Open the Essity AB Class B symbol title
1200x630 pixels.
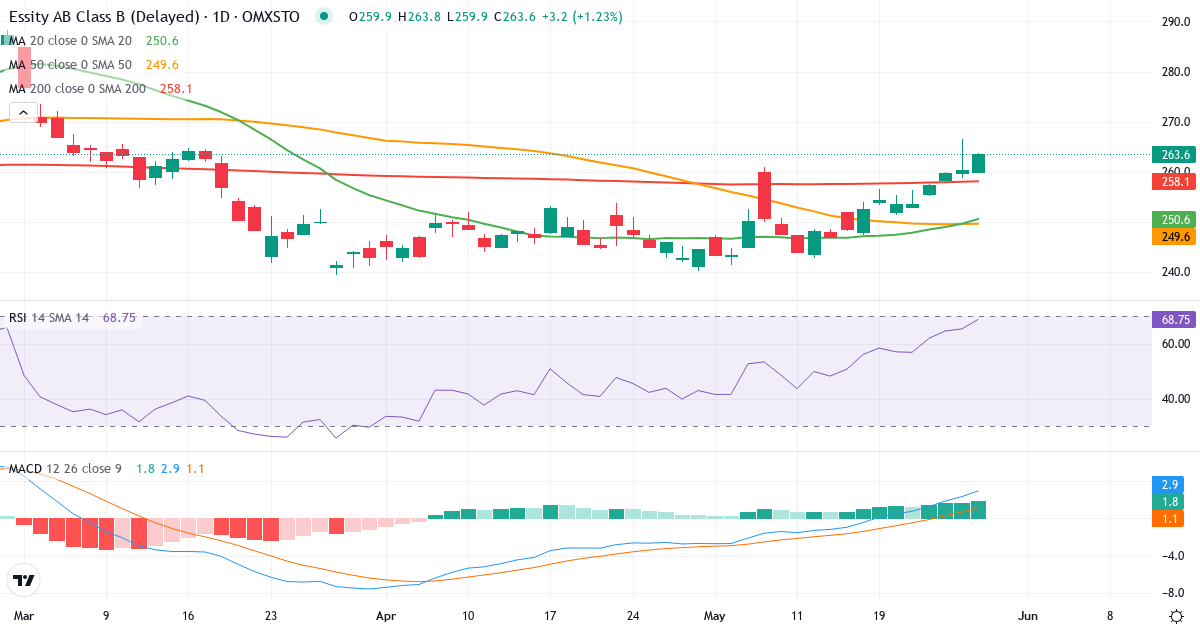tap(152, 17)
